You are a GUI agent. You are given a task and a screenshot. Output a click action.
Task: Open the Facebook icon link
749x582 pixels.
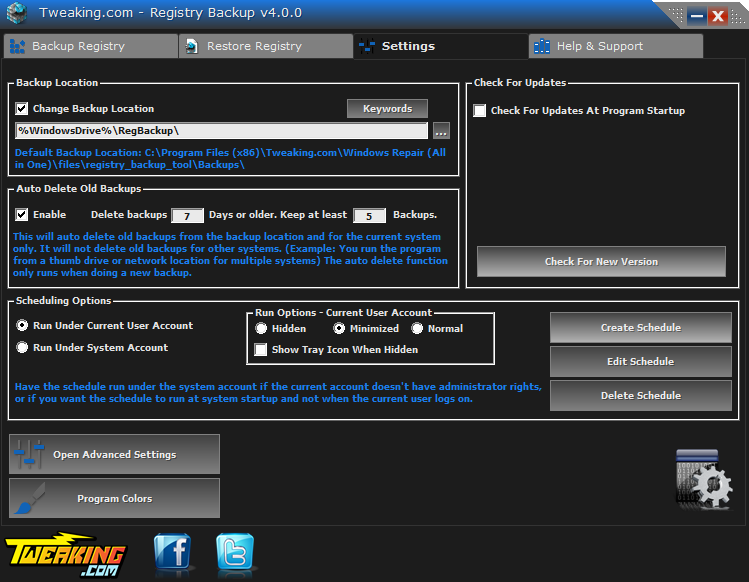(x=173, y=553)
